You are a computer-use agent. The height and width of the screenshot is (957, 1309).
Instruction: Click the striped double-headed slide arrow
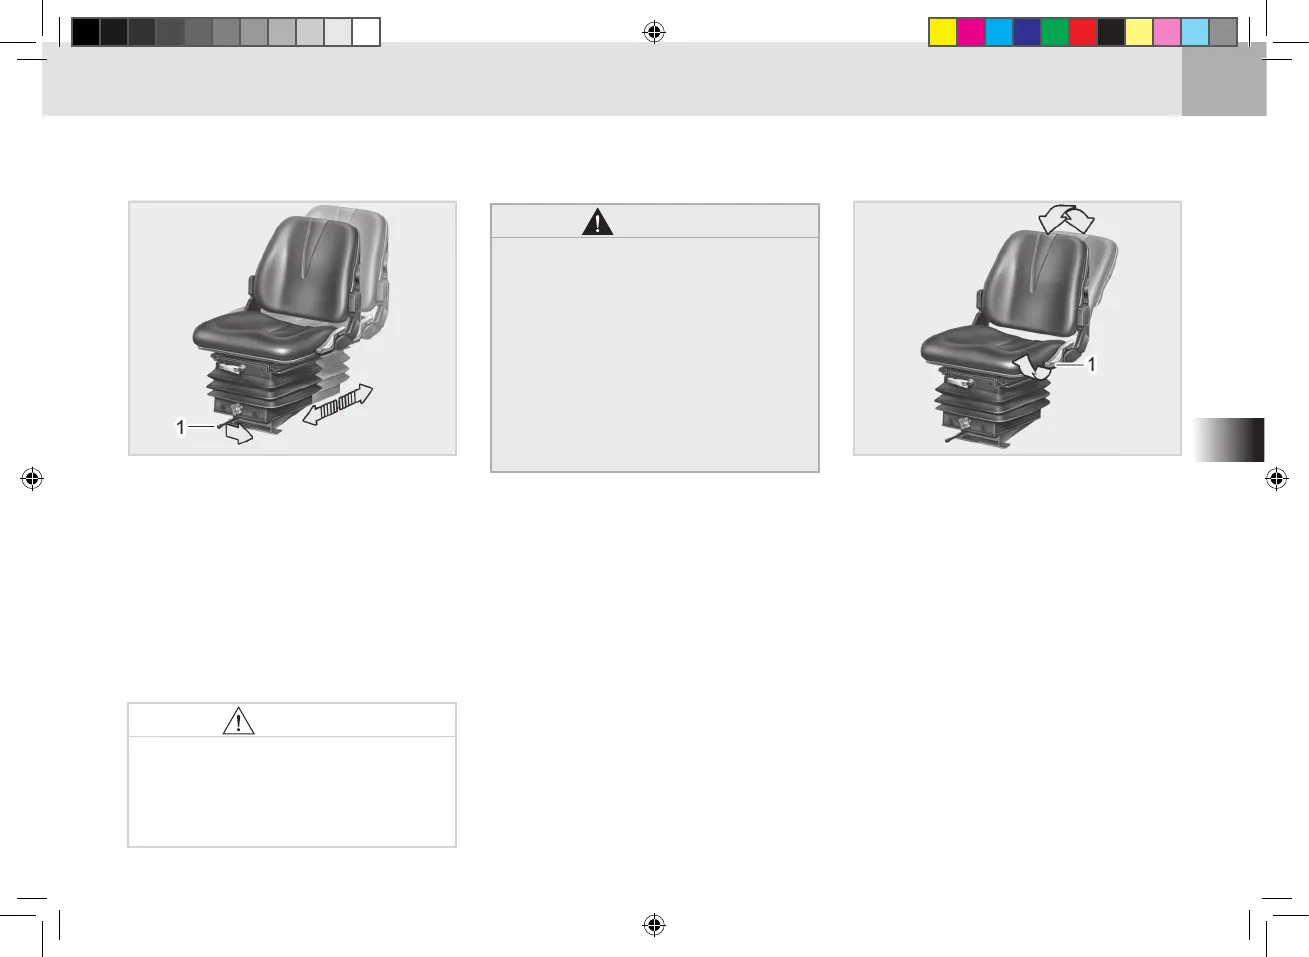(x=339, y=404)
